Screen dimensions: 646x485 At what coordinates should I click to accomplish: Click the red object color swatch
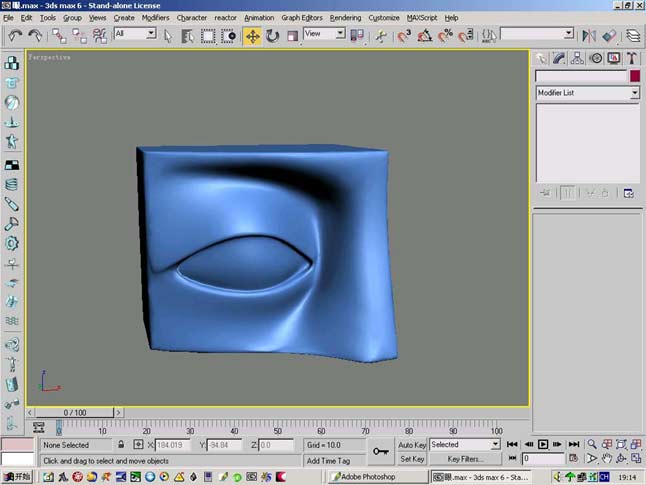pyautogui.click(x=635, y=76)
